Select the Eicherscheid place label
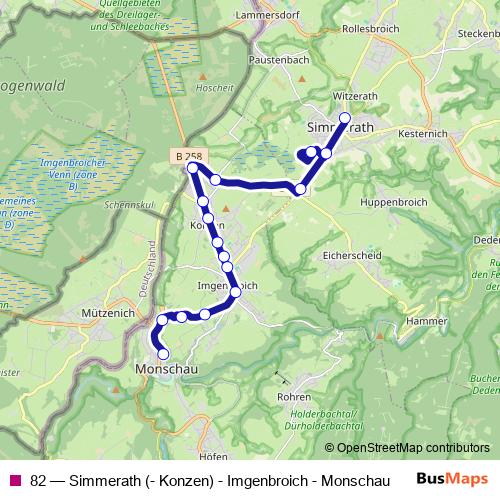This screenshot has height=500, width=500. pos(352,256)
